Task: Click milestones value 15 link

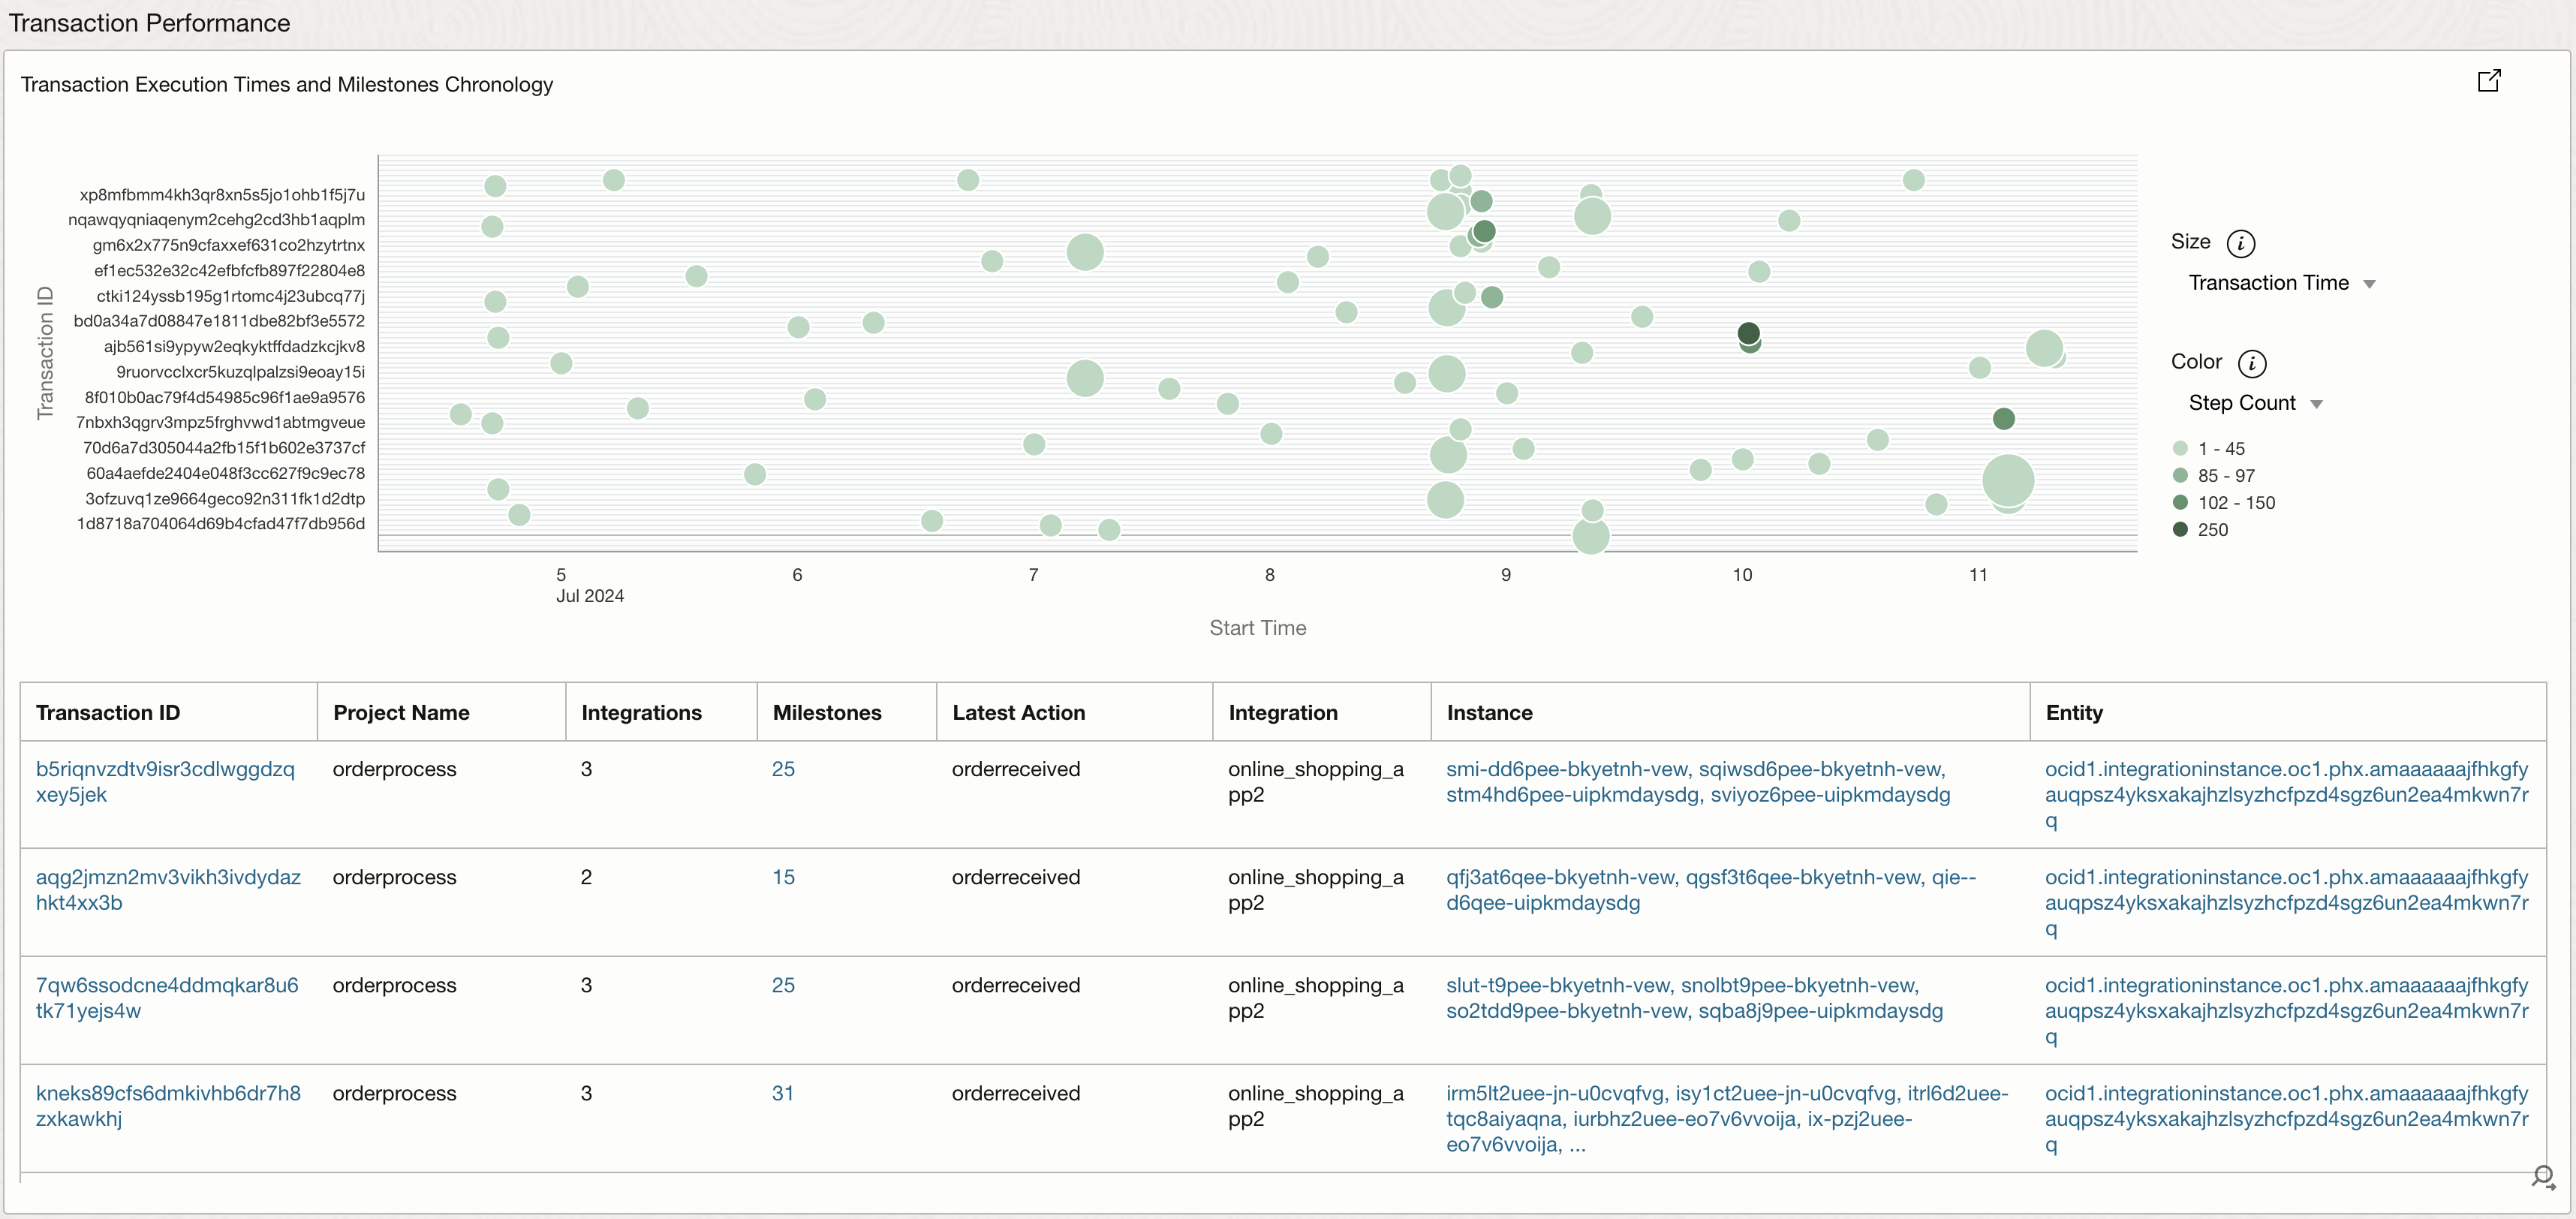Action: (x=783, y=877)
